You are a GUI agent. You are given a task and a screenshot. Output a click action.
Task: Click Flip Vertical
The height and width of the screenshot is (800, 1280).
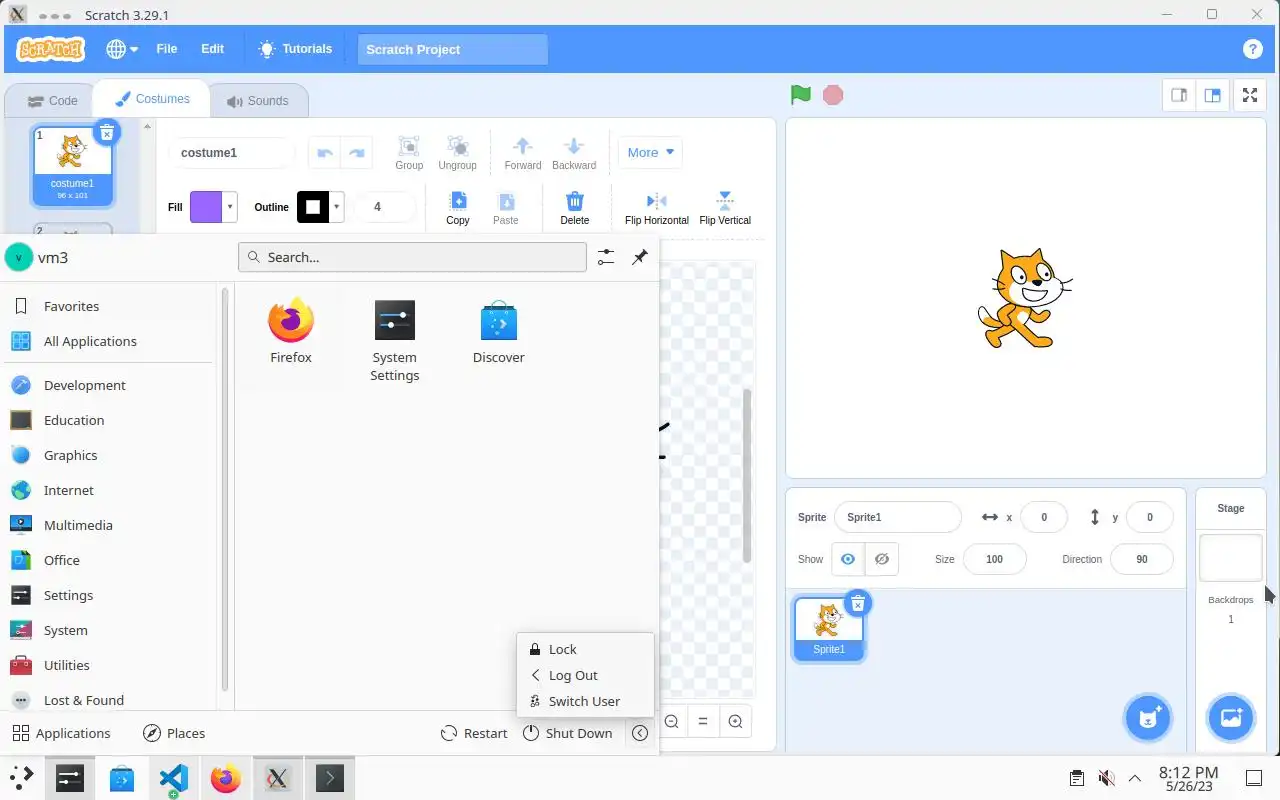[x=725, y=208]
